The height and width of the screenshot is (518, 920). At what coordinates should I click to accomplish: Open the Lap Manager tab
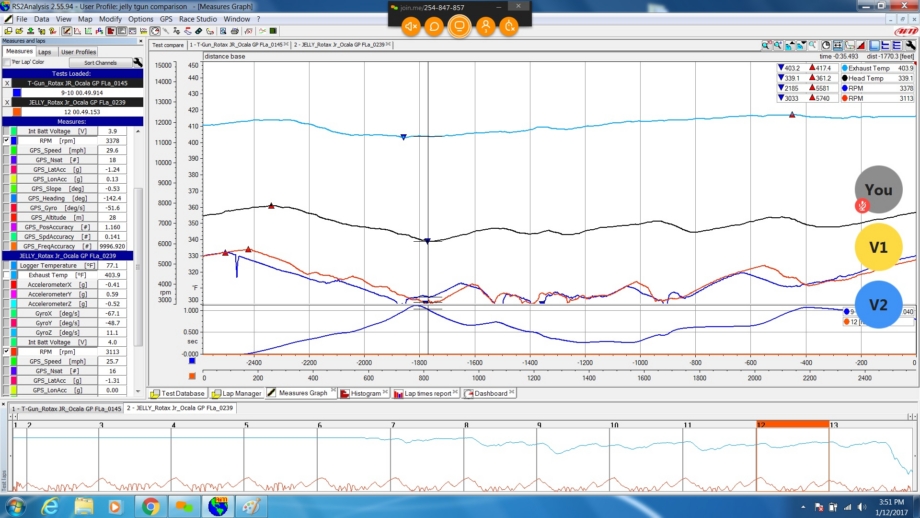point(236,393)
